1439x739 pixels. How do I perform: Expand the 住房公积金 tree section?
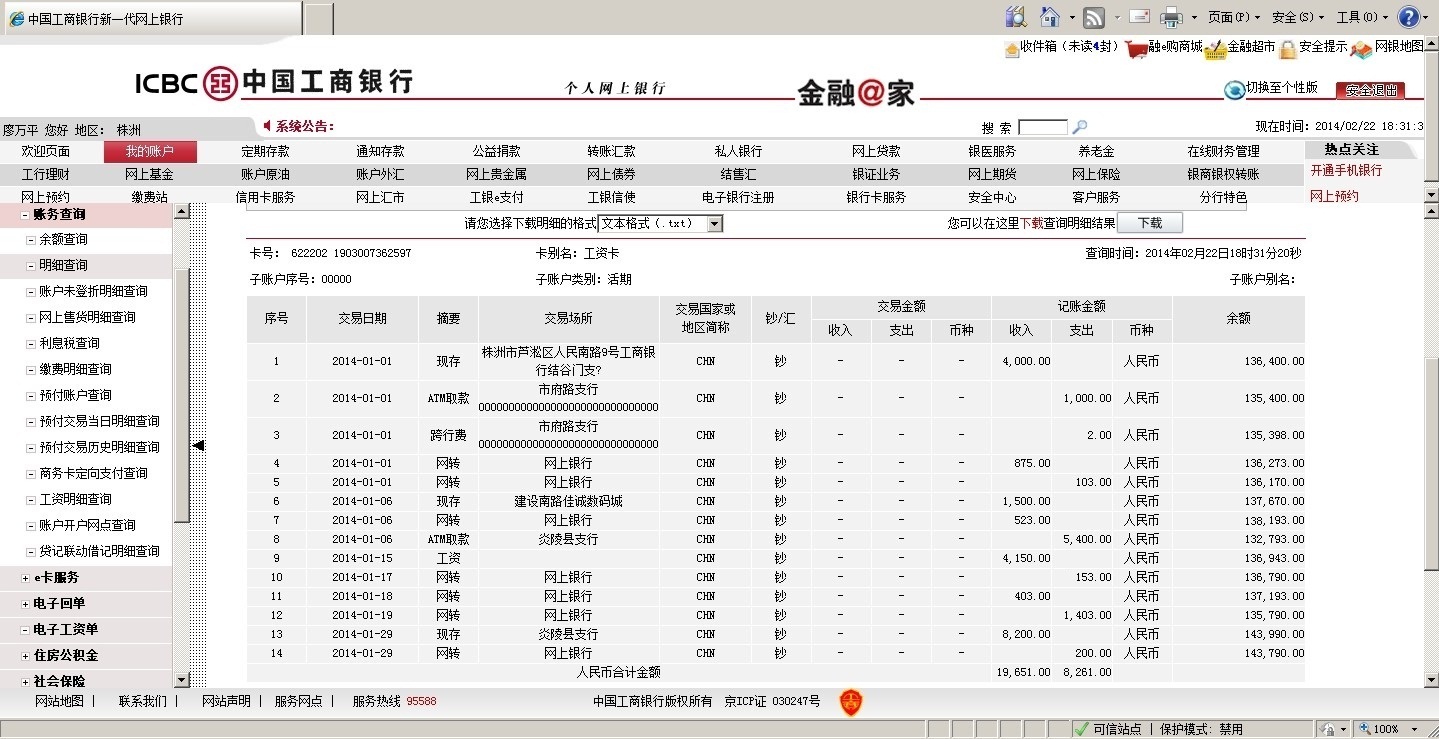click(x=25, y=656)
